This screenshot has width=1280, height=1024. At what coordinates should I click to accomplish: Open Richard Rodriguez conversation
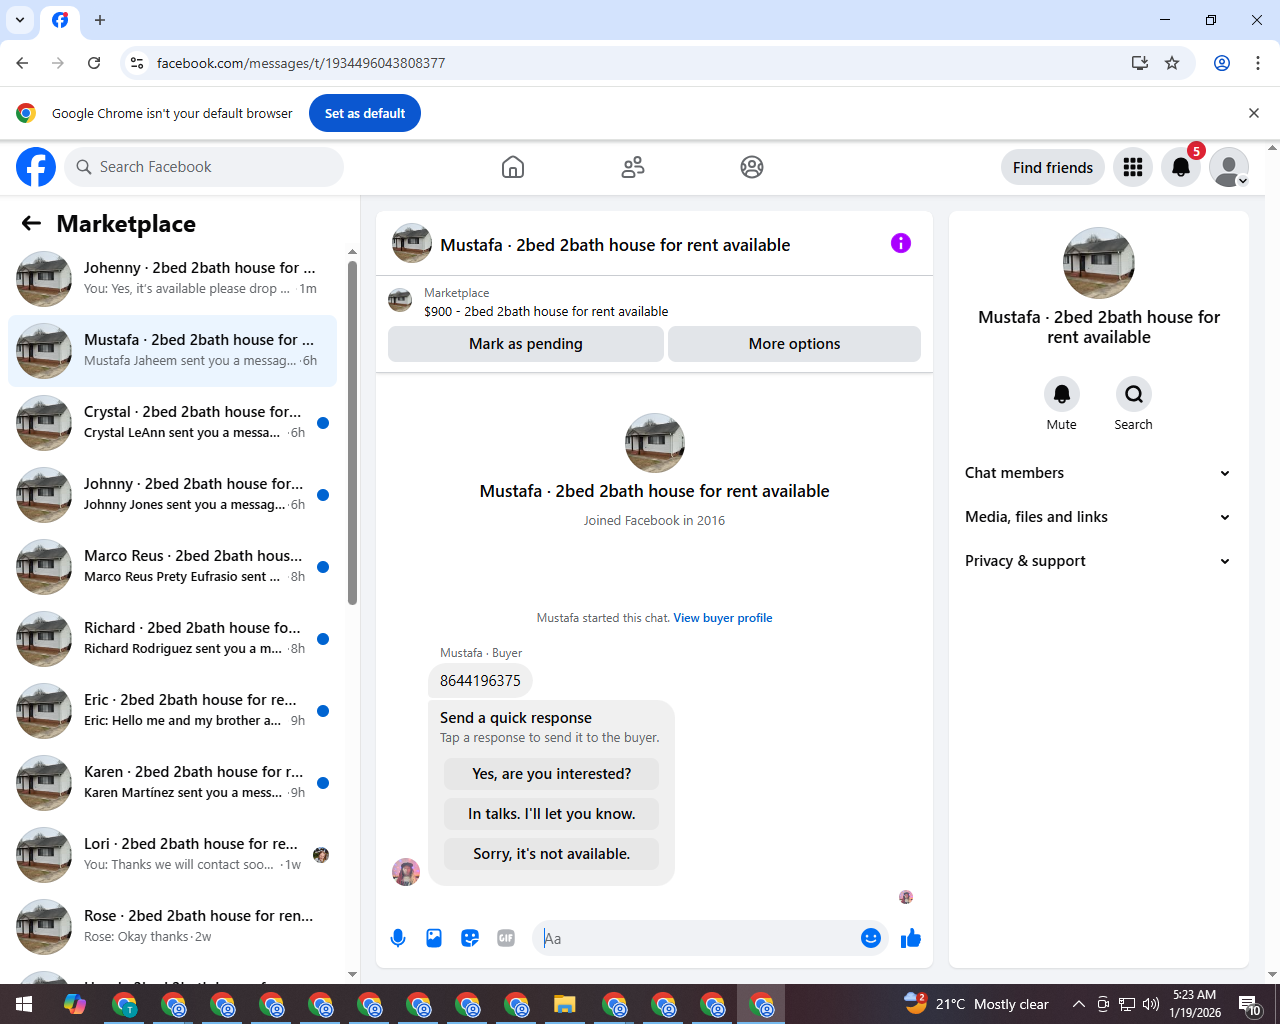pyautogui.click(x=173, y=639)
